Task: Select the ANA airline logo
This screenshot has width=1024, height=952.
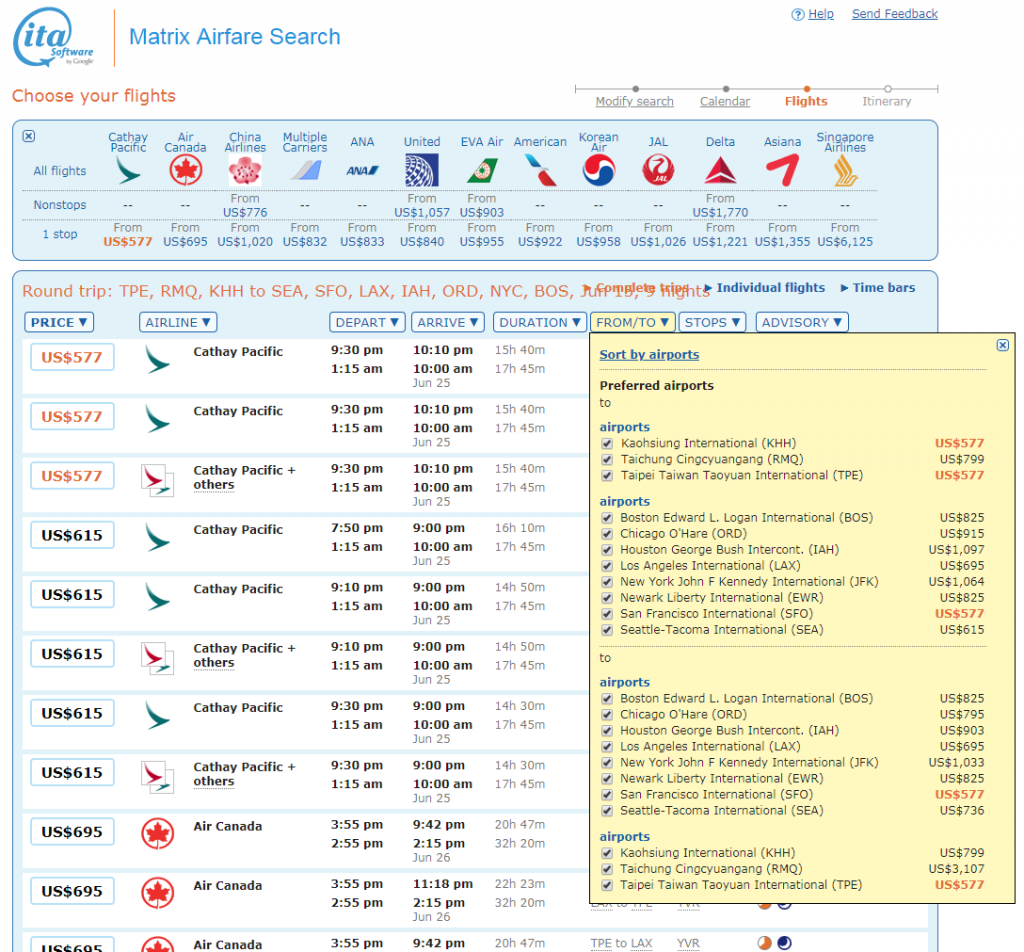Action: tap(362, 171)
